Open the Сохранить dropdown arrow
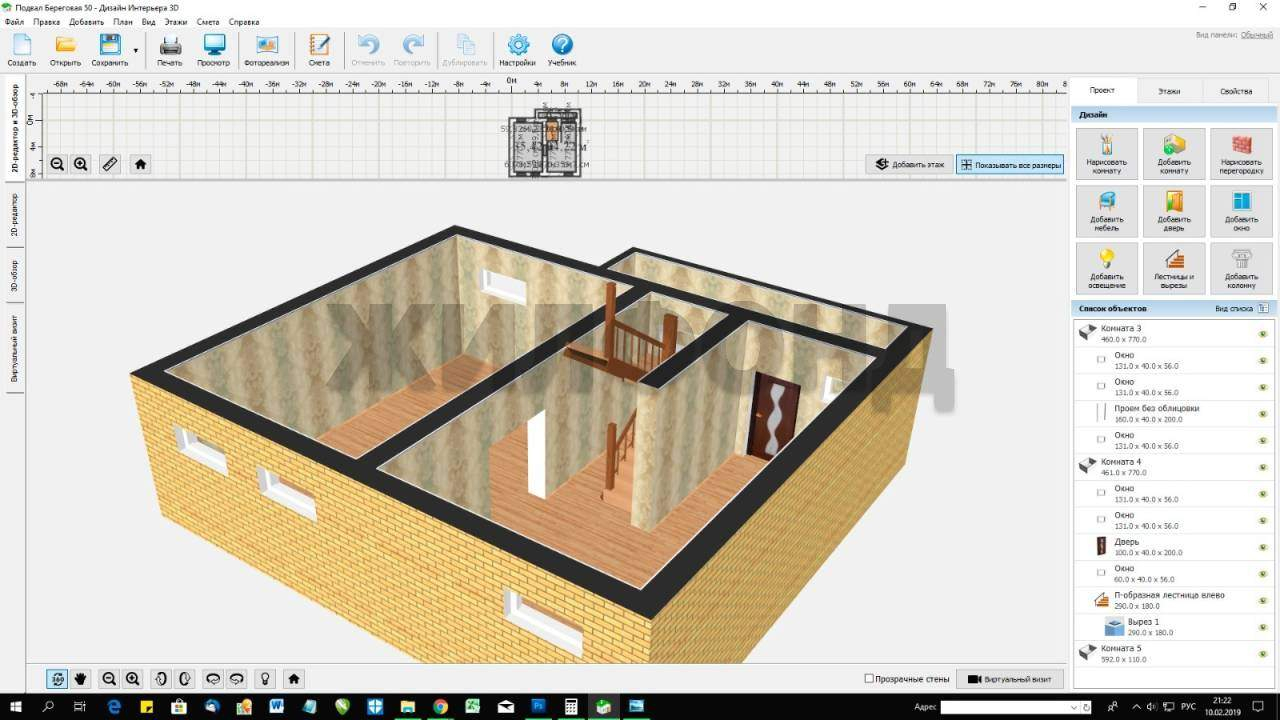This screenshot has height=720, width=1280. 135,50
